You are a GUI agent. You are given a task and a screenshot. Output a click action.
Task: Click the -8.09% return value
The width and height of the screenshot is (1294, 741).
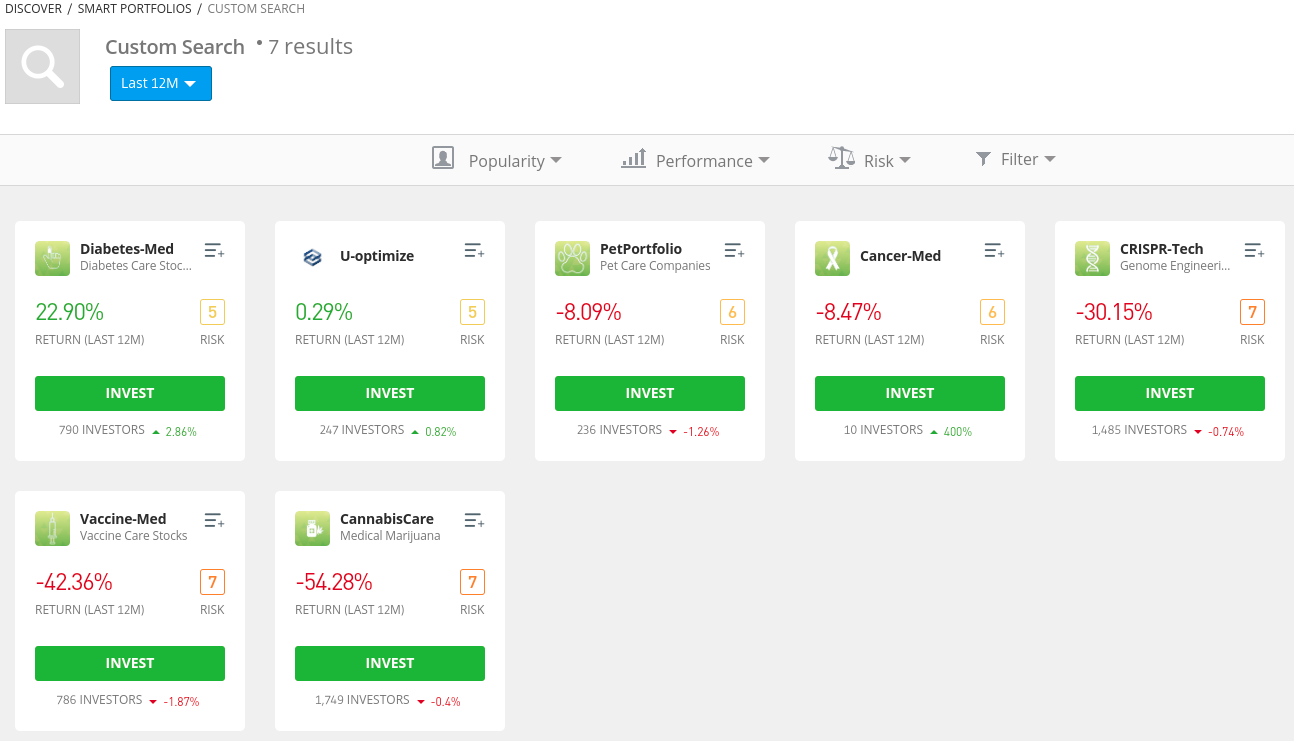[x=588, y=312]
